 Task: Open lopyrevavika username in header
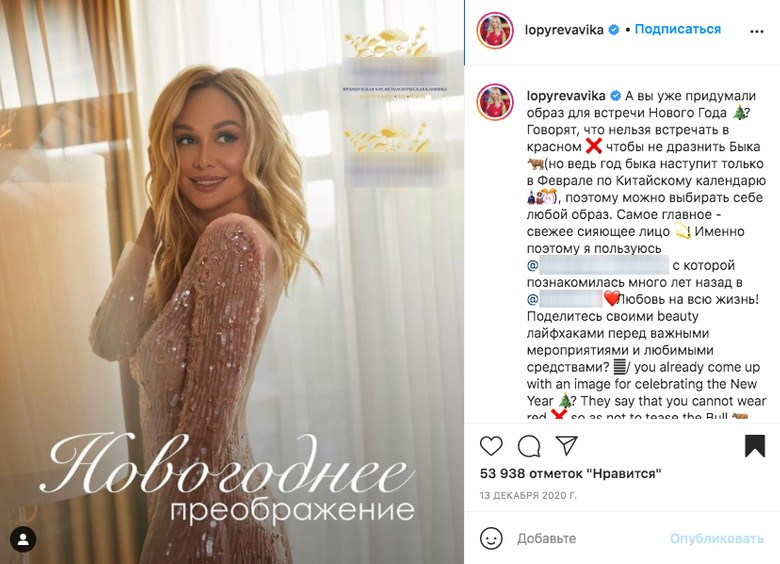(564, 30)
